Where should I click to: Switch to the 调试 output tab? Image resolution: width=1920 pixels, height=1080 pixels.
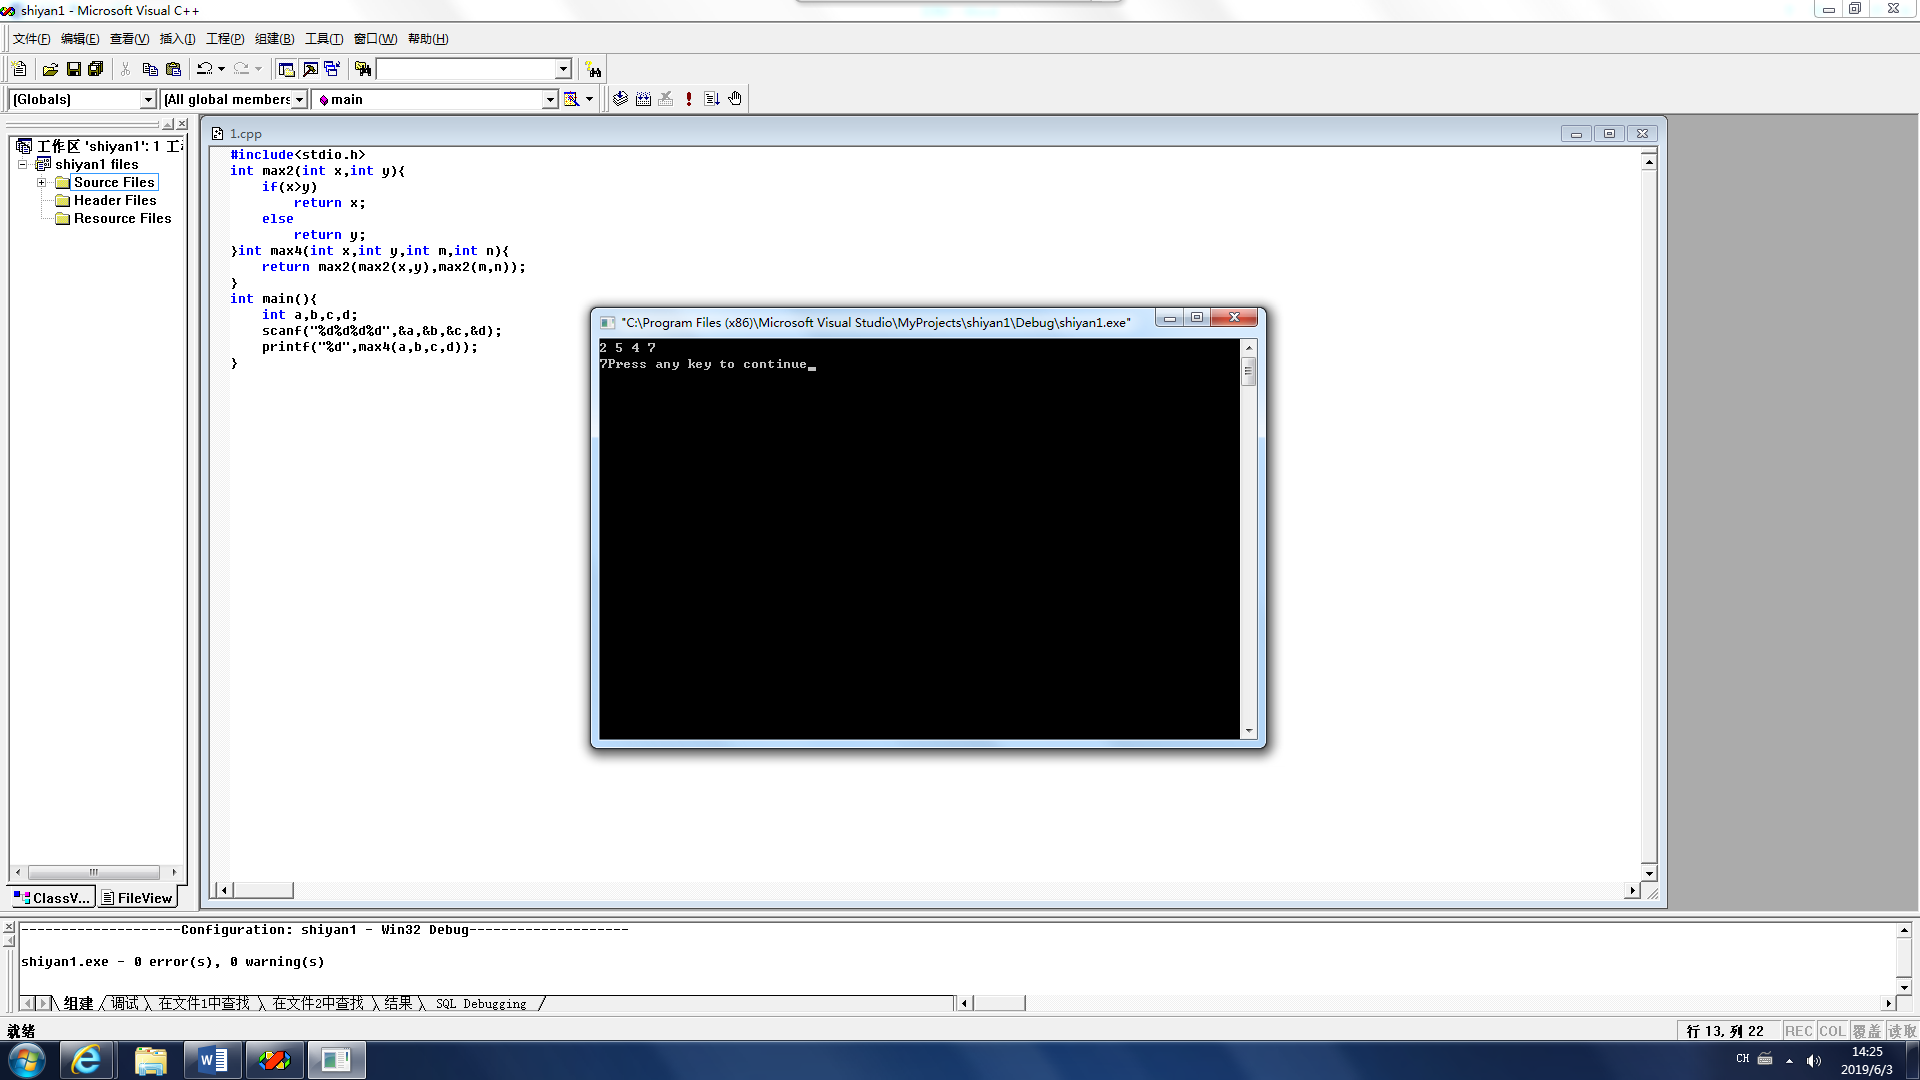[x=125, y=1003]
